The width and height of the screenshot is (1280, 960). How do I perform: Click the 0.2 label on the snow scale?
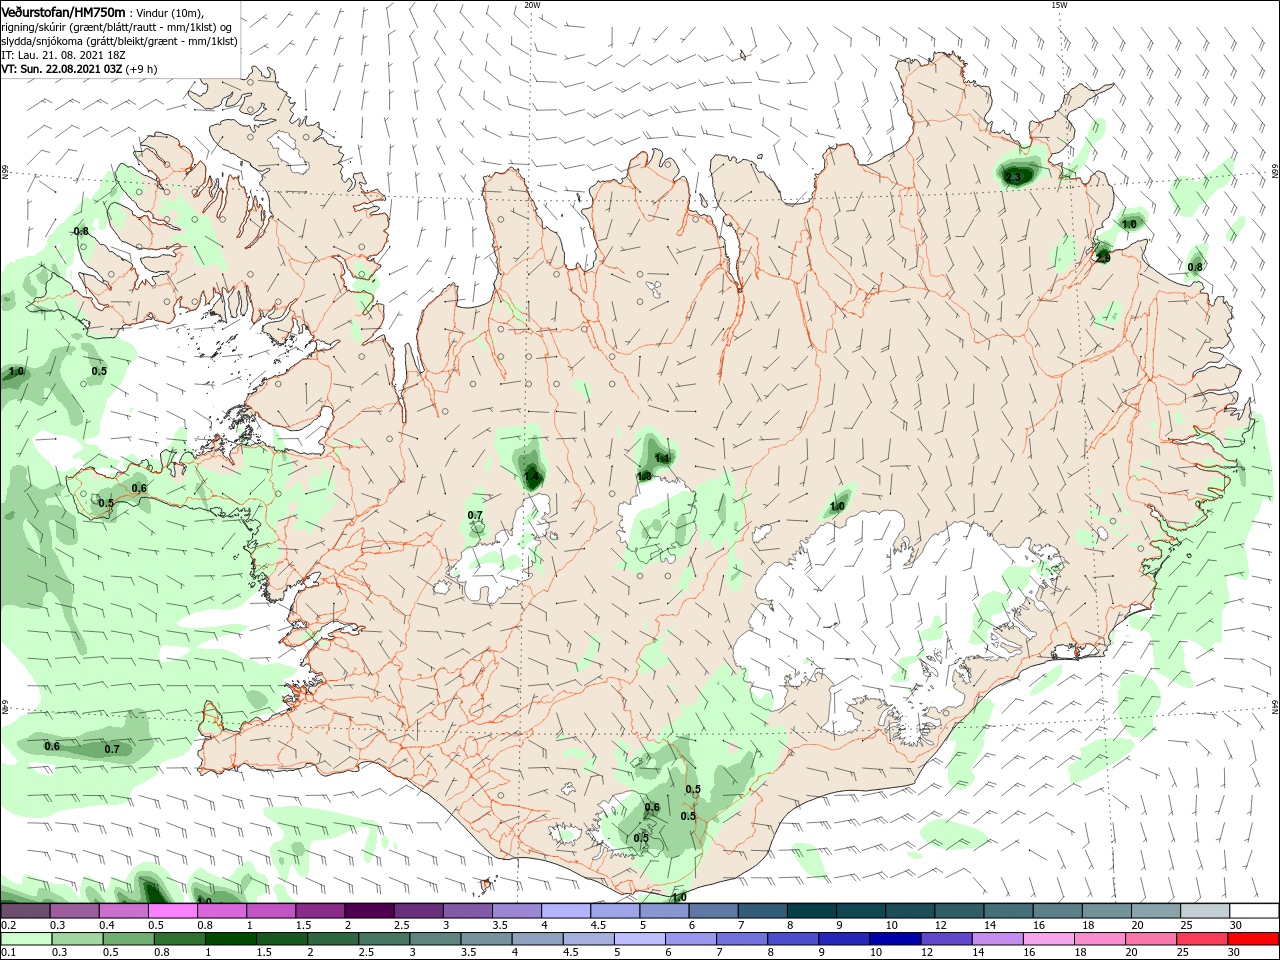pos(7,925)
